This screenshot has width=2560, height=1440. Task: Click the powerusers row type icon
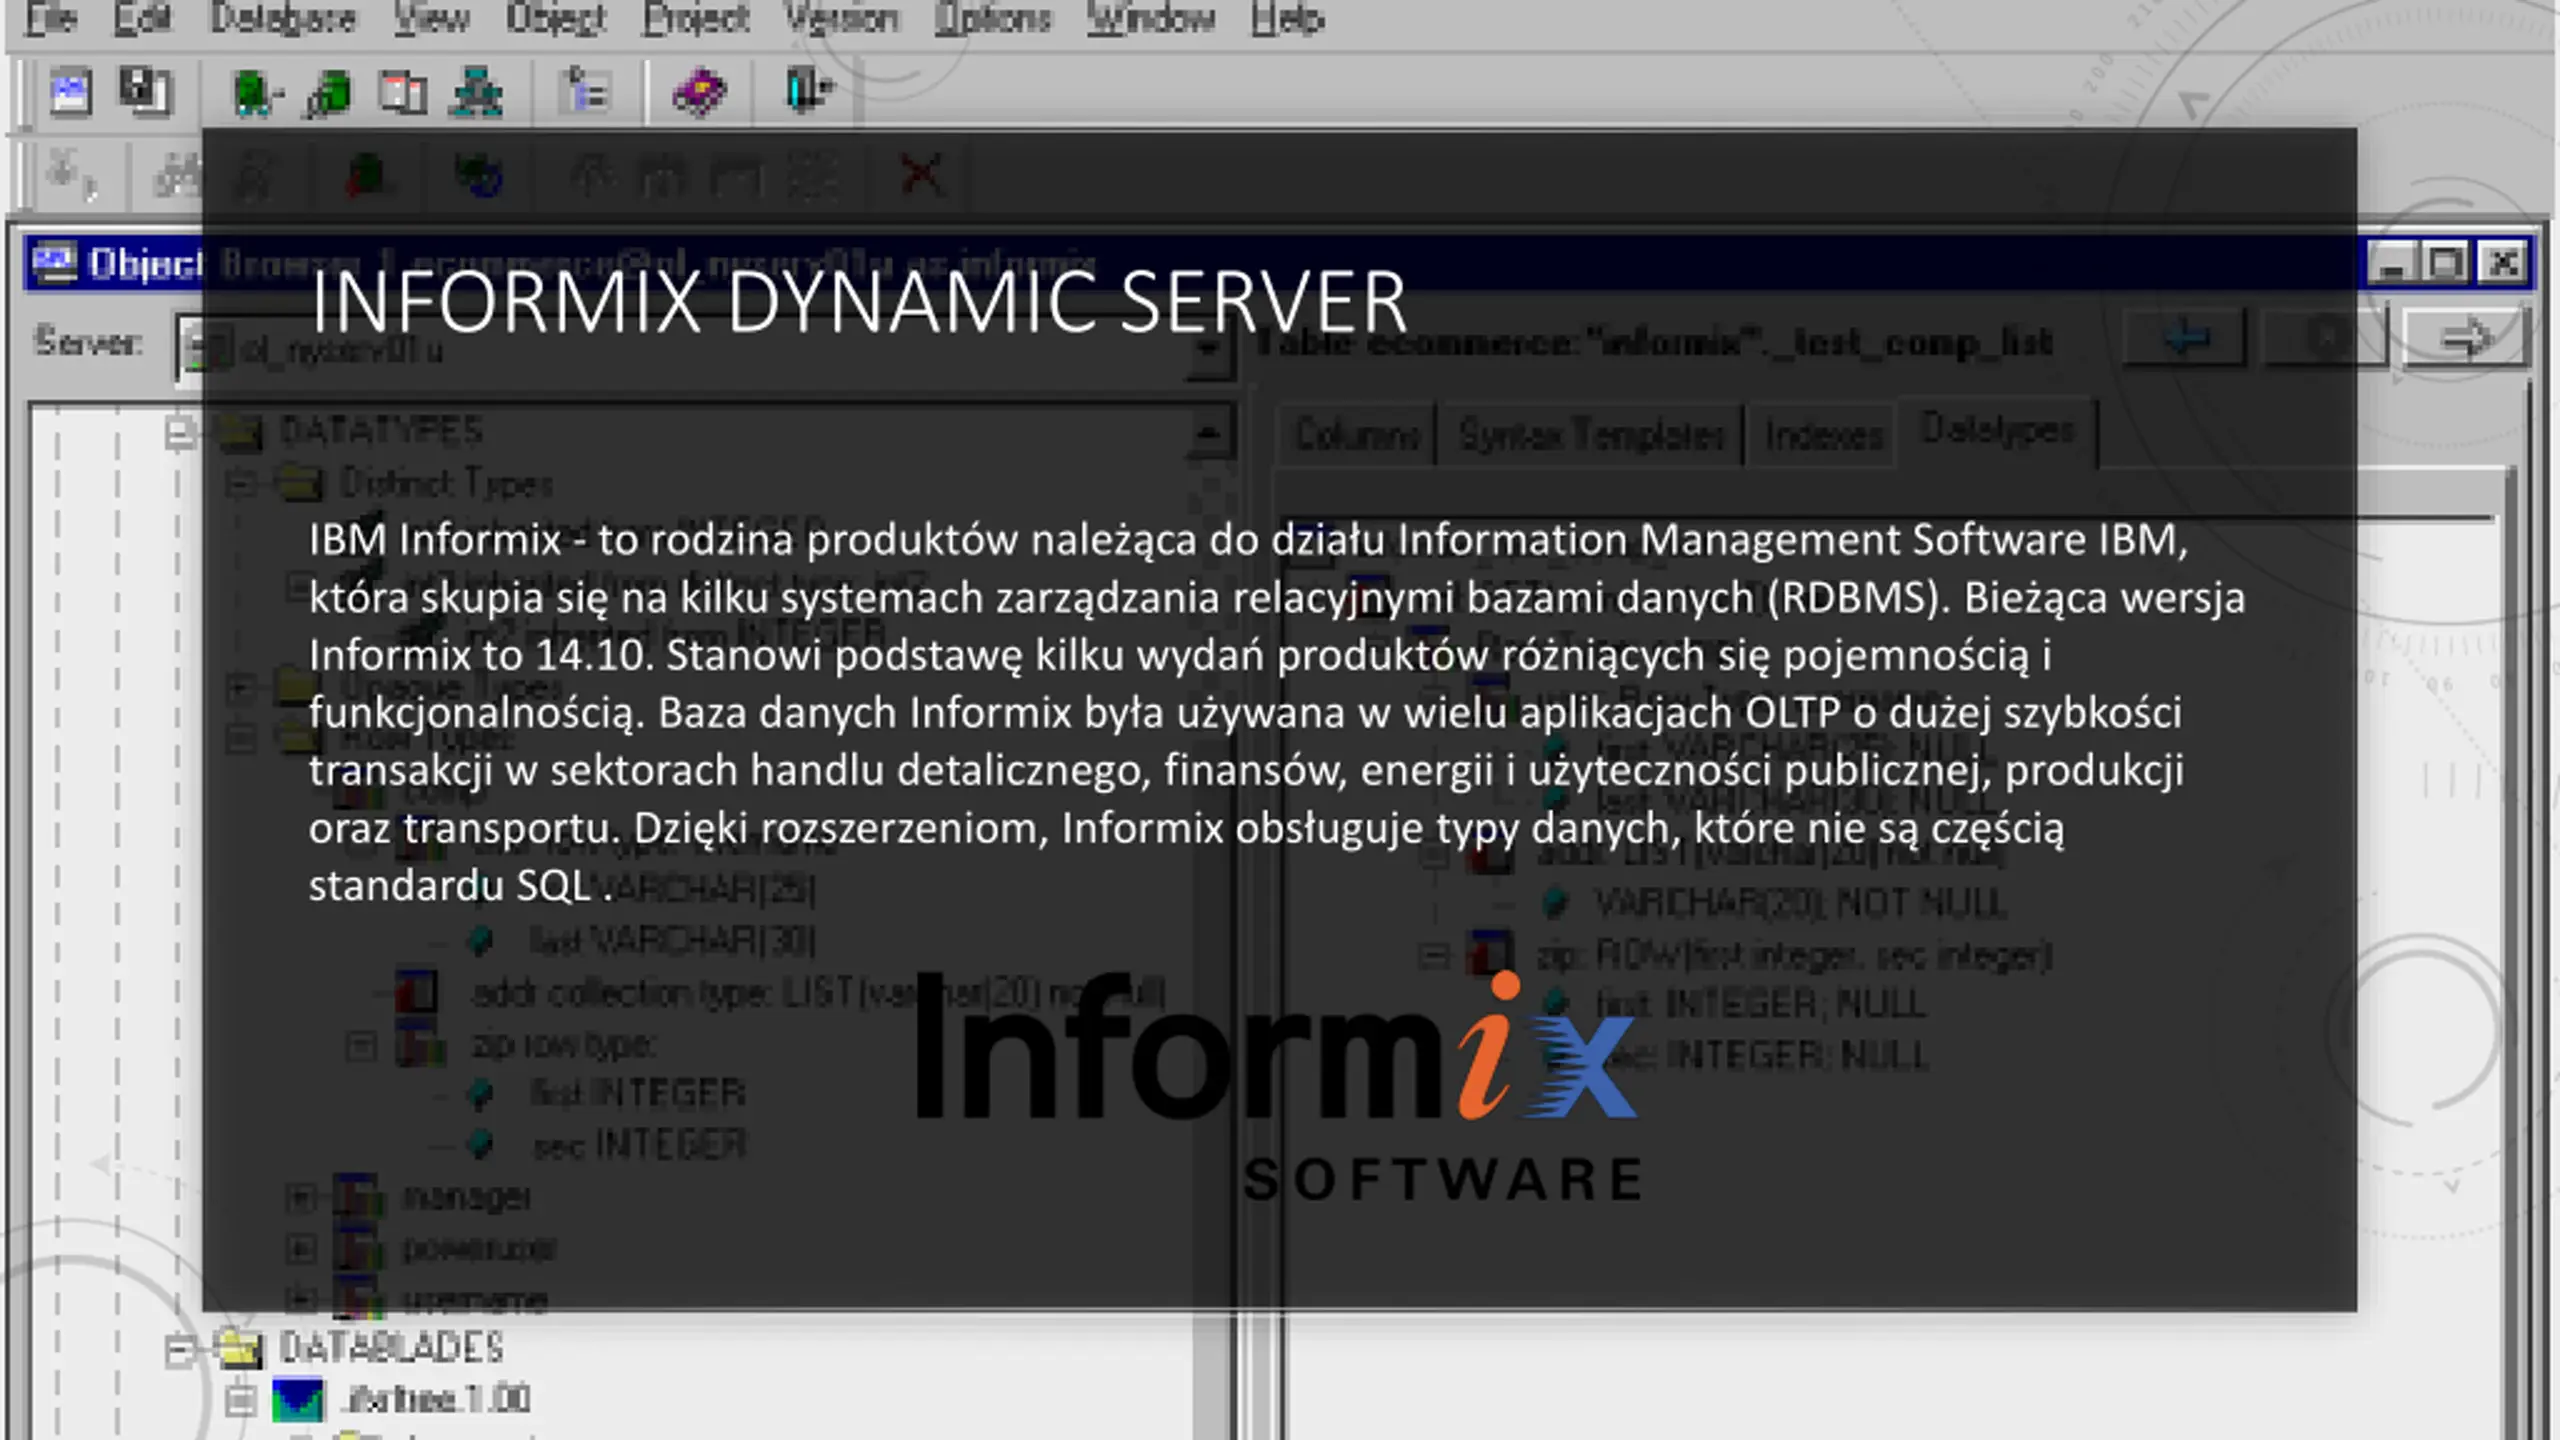click(x=358, y=1248)
